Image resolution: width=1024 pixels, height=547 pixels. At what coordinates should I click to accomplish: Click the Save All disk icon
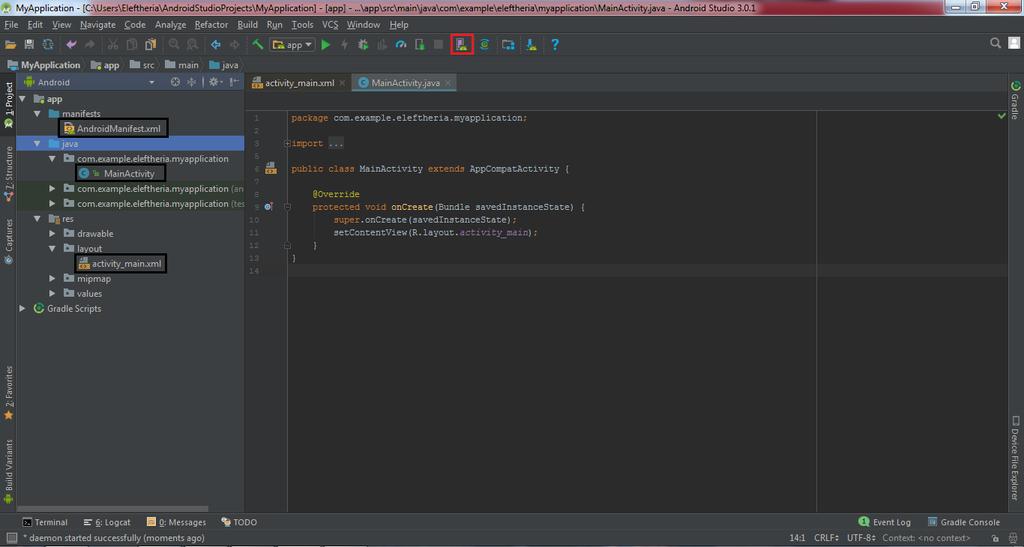coord(29,44)
